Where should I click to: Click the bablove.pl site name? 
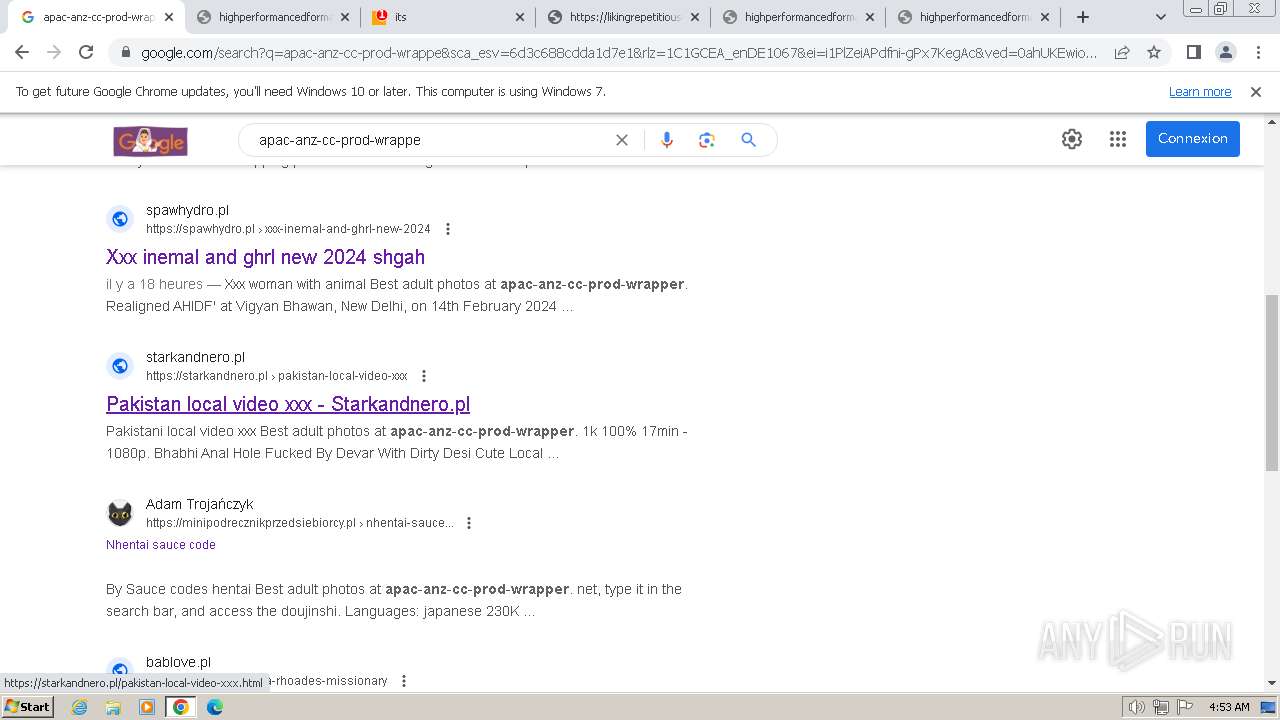click(178, 662)
